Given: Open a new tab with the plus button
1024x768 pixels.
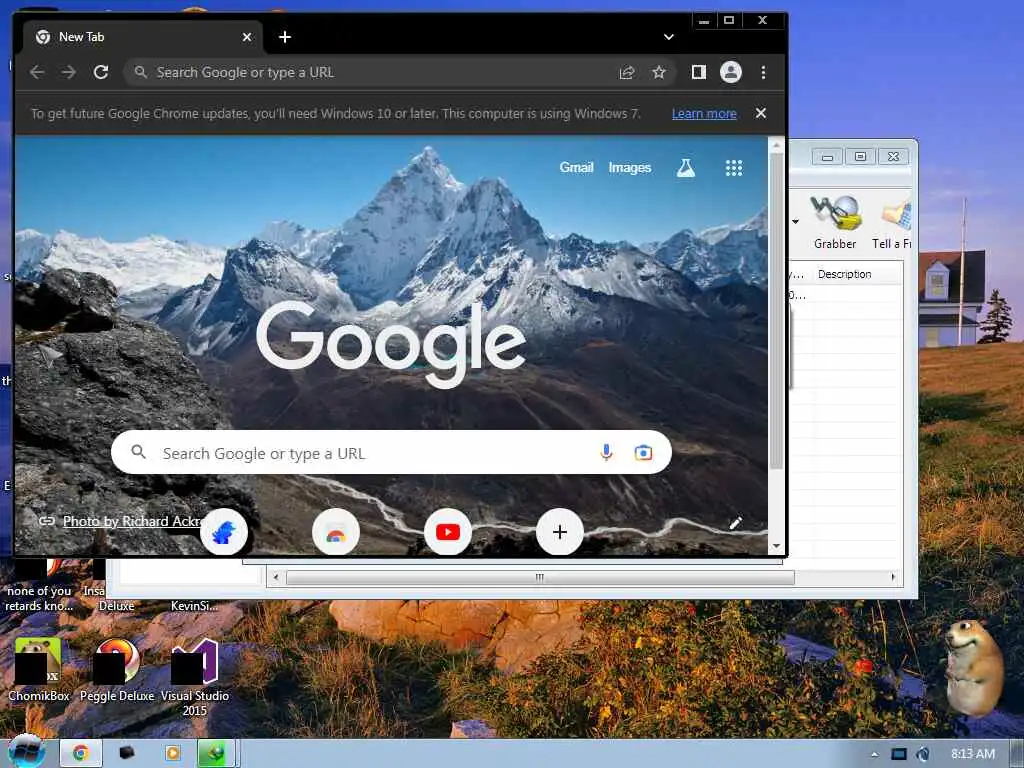Looking at the screenshot, I should (x=285, y=37).
